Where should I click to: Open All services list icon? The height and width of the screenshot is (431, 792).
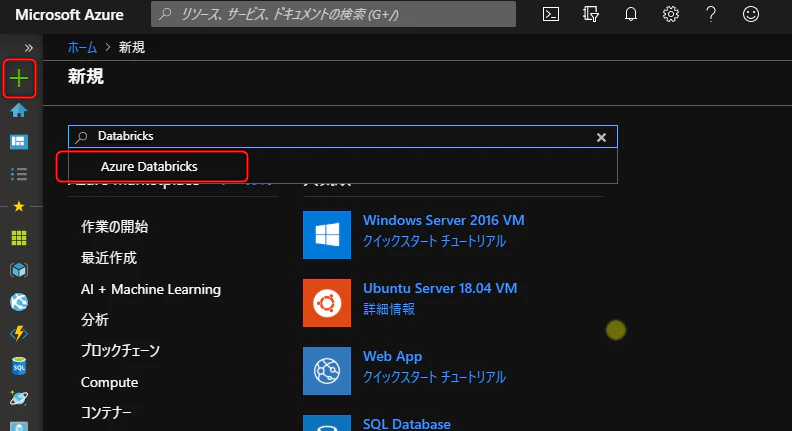[x=18, y=174]
